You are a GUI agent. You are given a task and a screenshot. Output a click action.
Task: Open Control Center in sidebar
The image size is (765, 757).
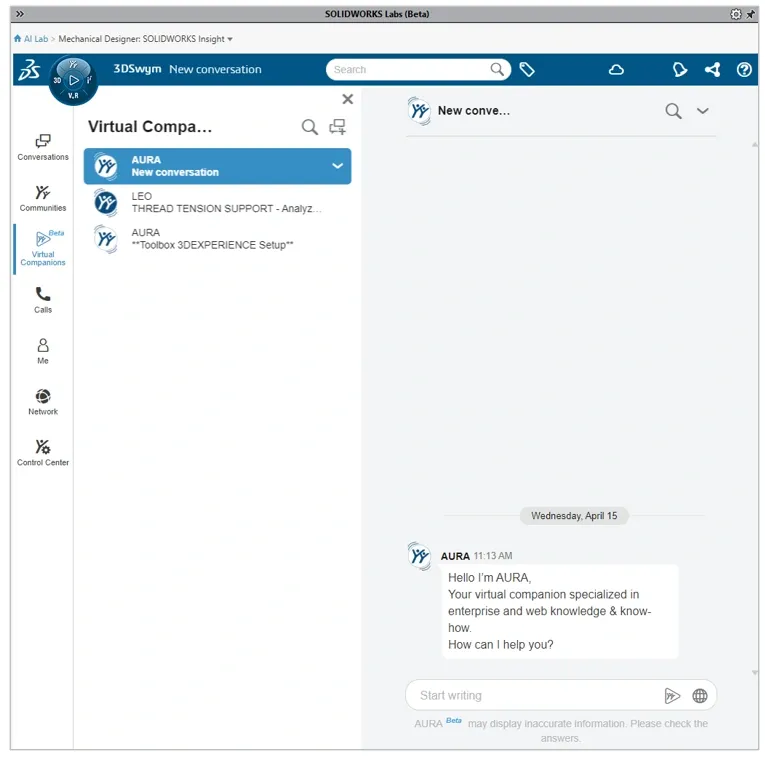pyautogui.click(x=43, y=453)
